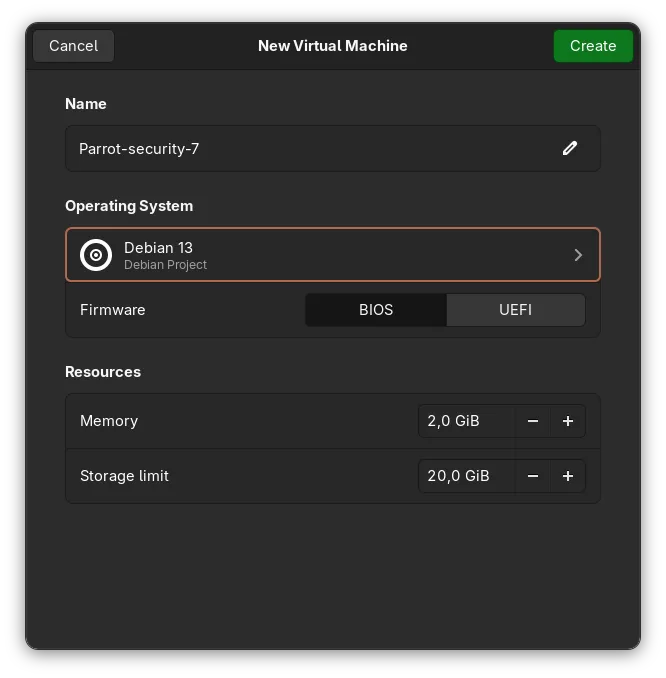Screen dimensions: 666x678
Task: Click the Firmware row label
Action: pyautogui.click(x=112, y=310)
